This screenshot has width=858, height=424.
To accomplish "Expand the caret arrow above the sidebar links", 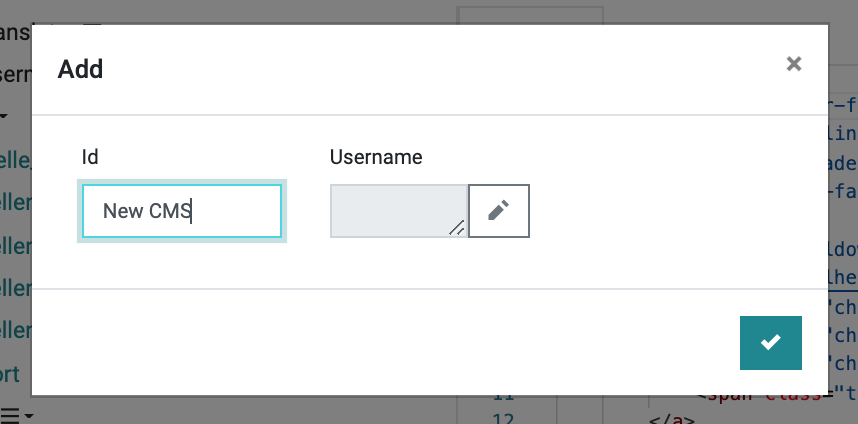I will [4, 116].
